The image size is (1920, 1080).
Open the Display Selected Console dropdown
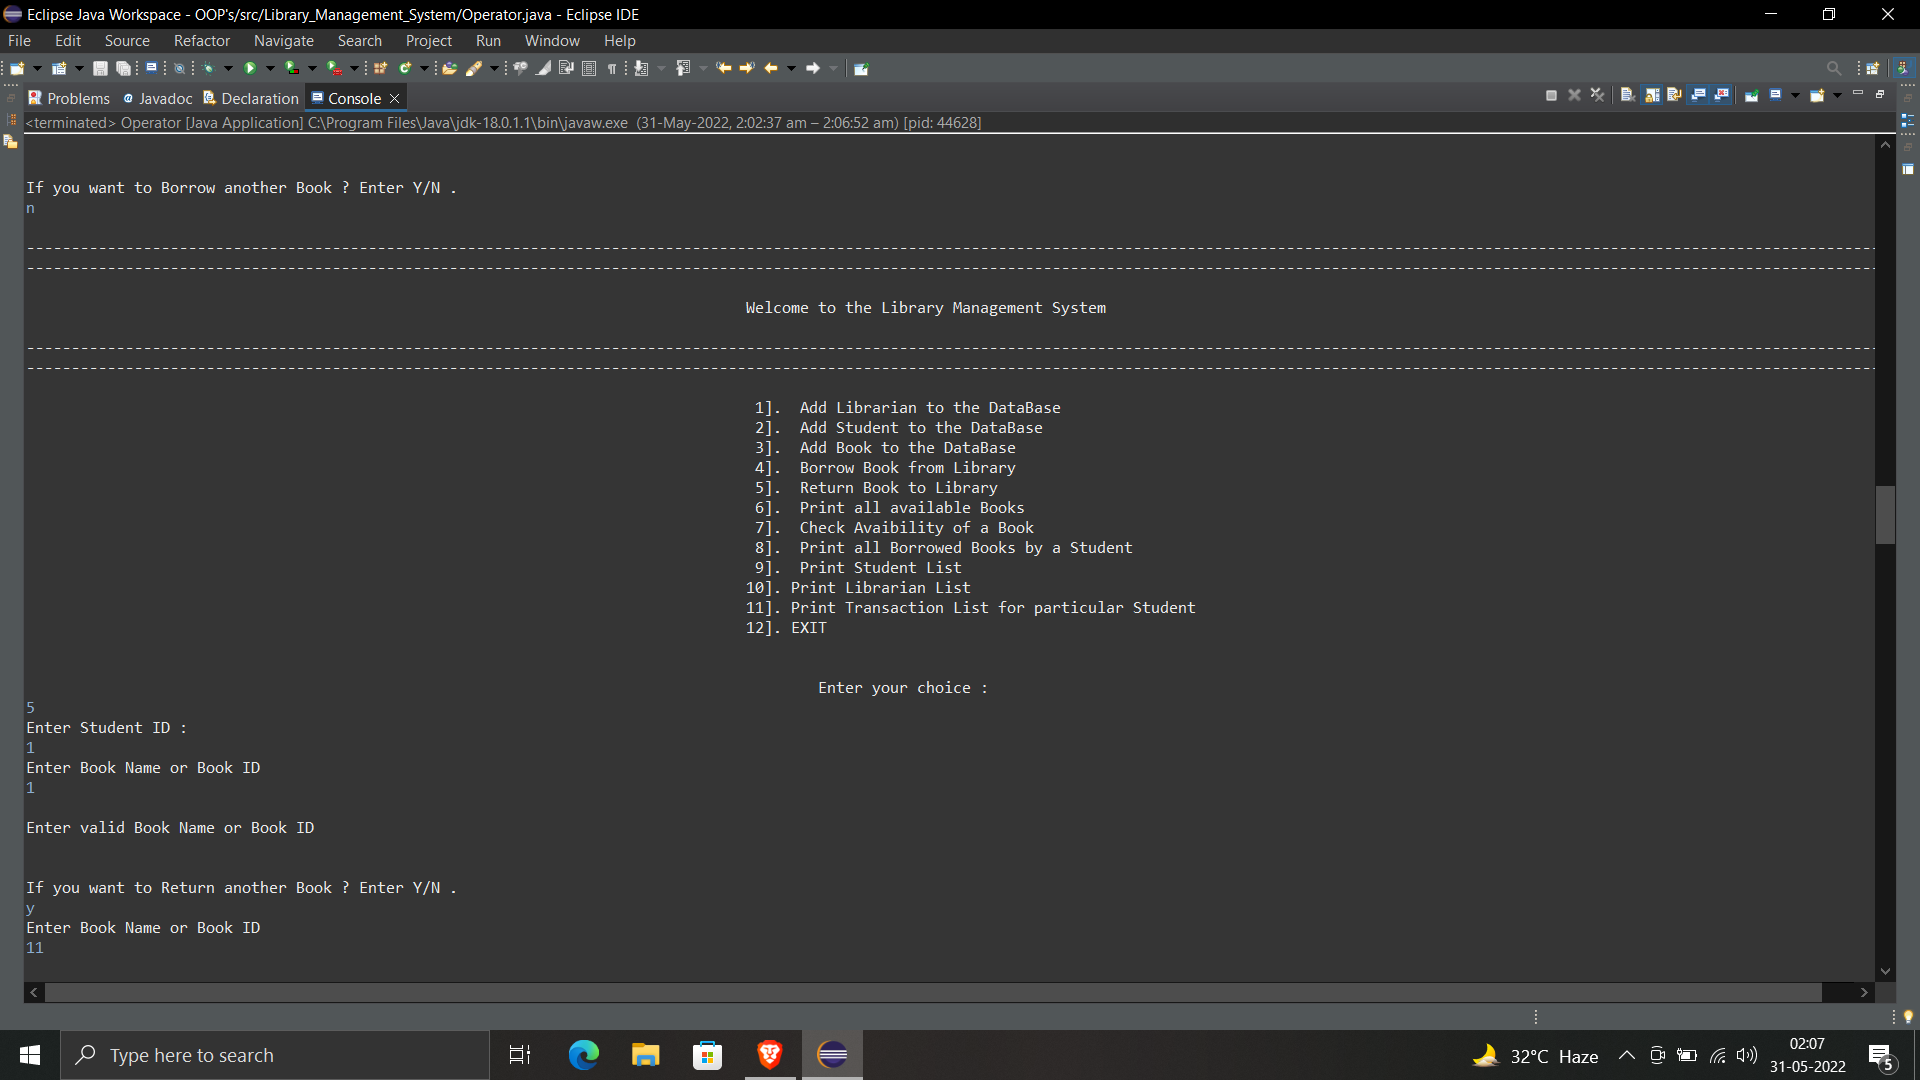(x=1795, y=95)
